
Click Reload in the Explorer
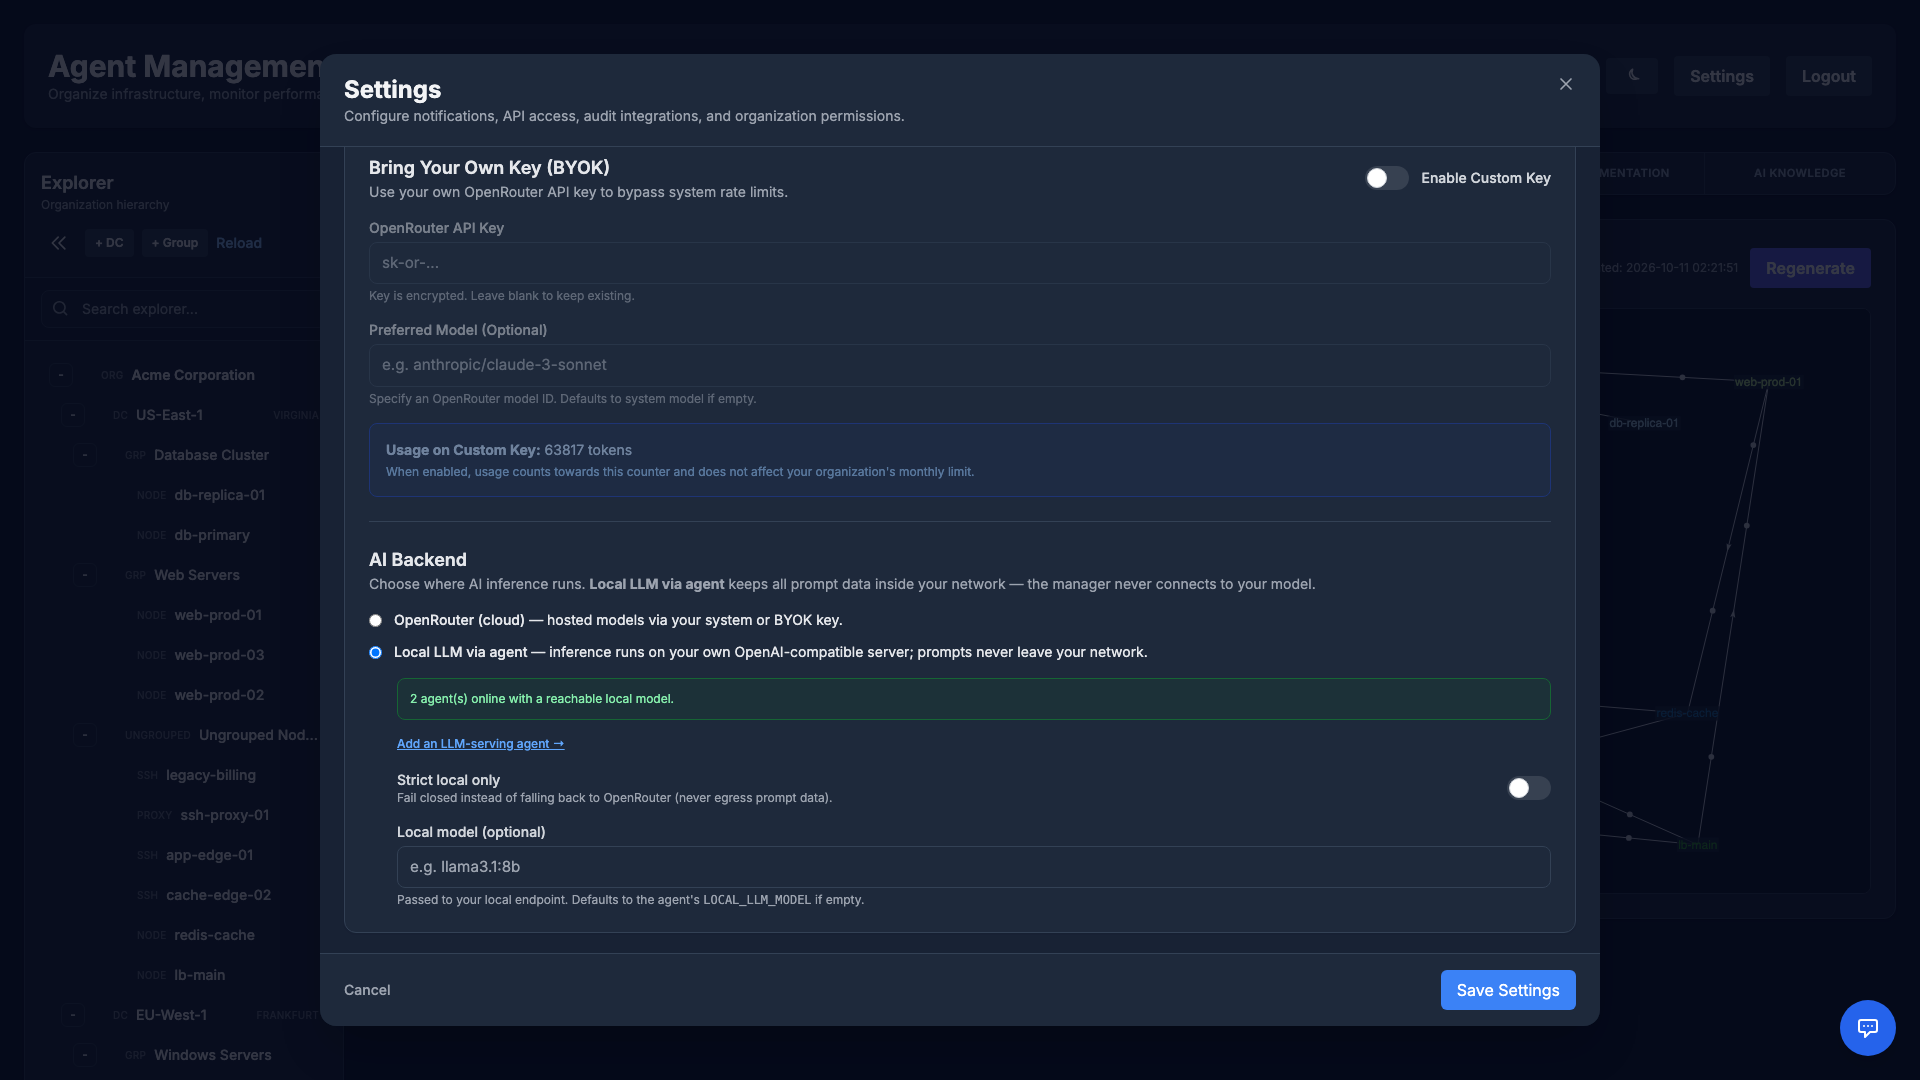(239, 243)
